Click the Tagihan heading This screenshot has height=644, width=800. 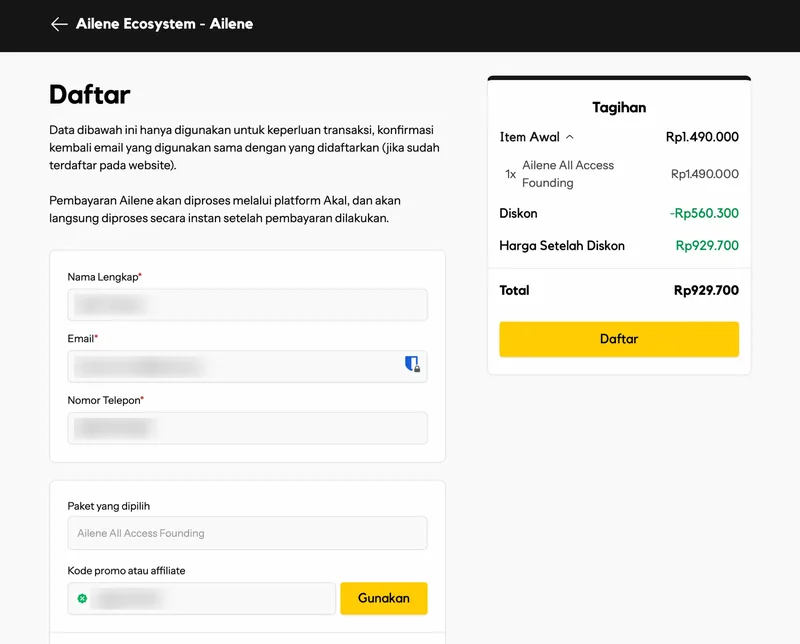tap(619, 107)
